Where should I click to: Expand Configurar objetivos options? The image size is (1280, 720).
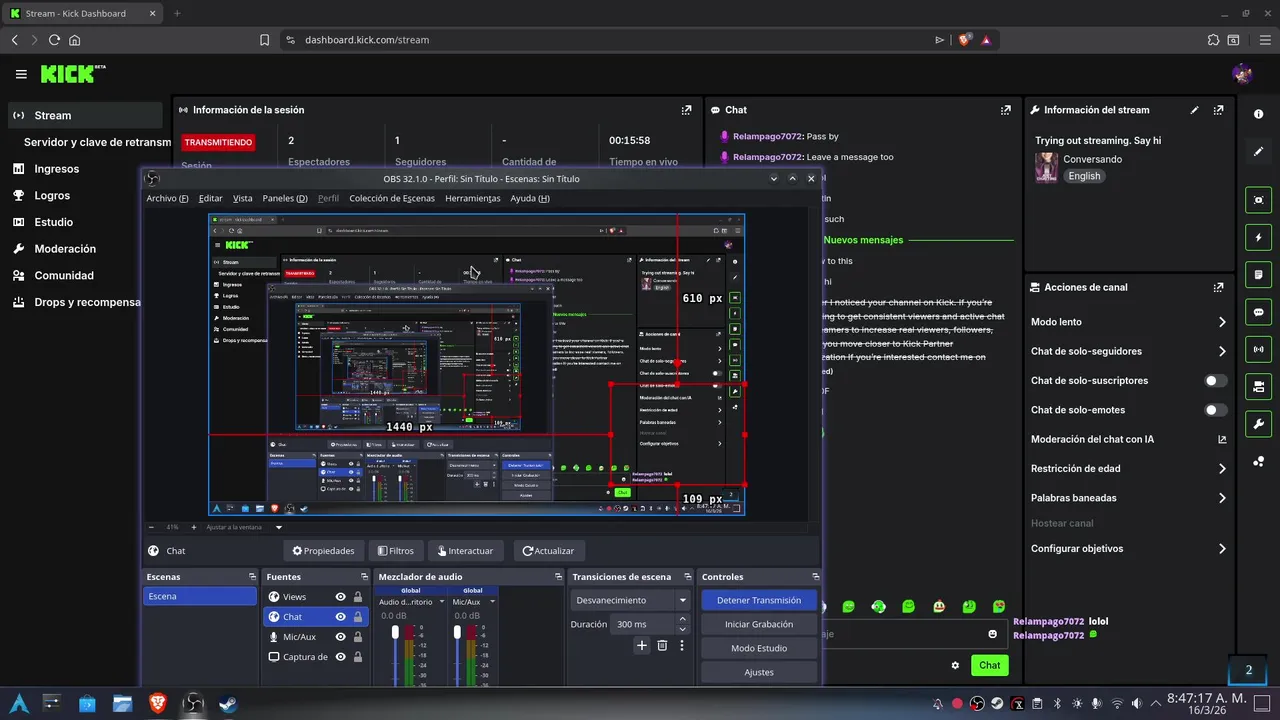(1222, 549)
